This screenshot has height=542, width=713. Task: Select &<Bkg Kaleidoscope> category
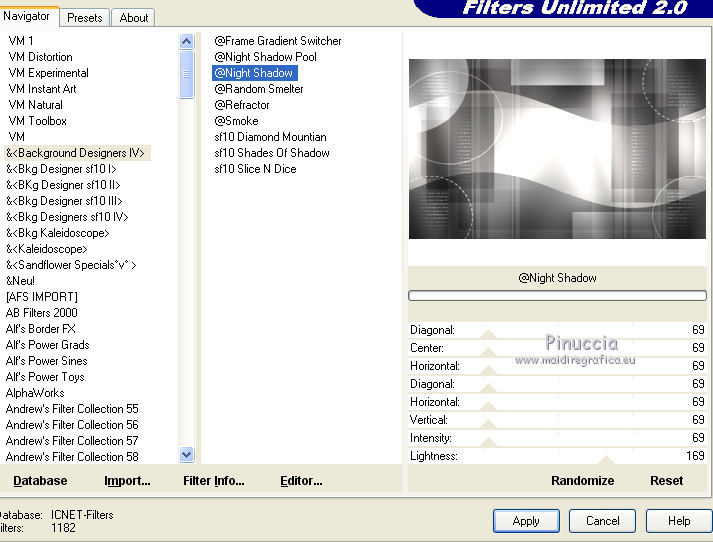pos(58,233)
